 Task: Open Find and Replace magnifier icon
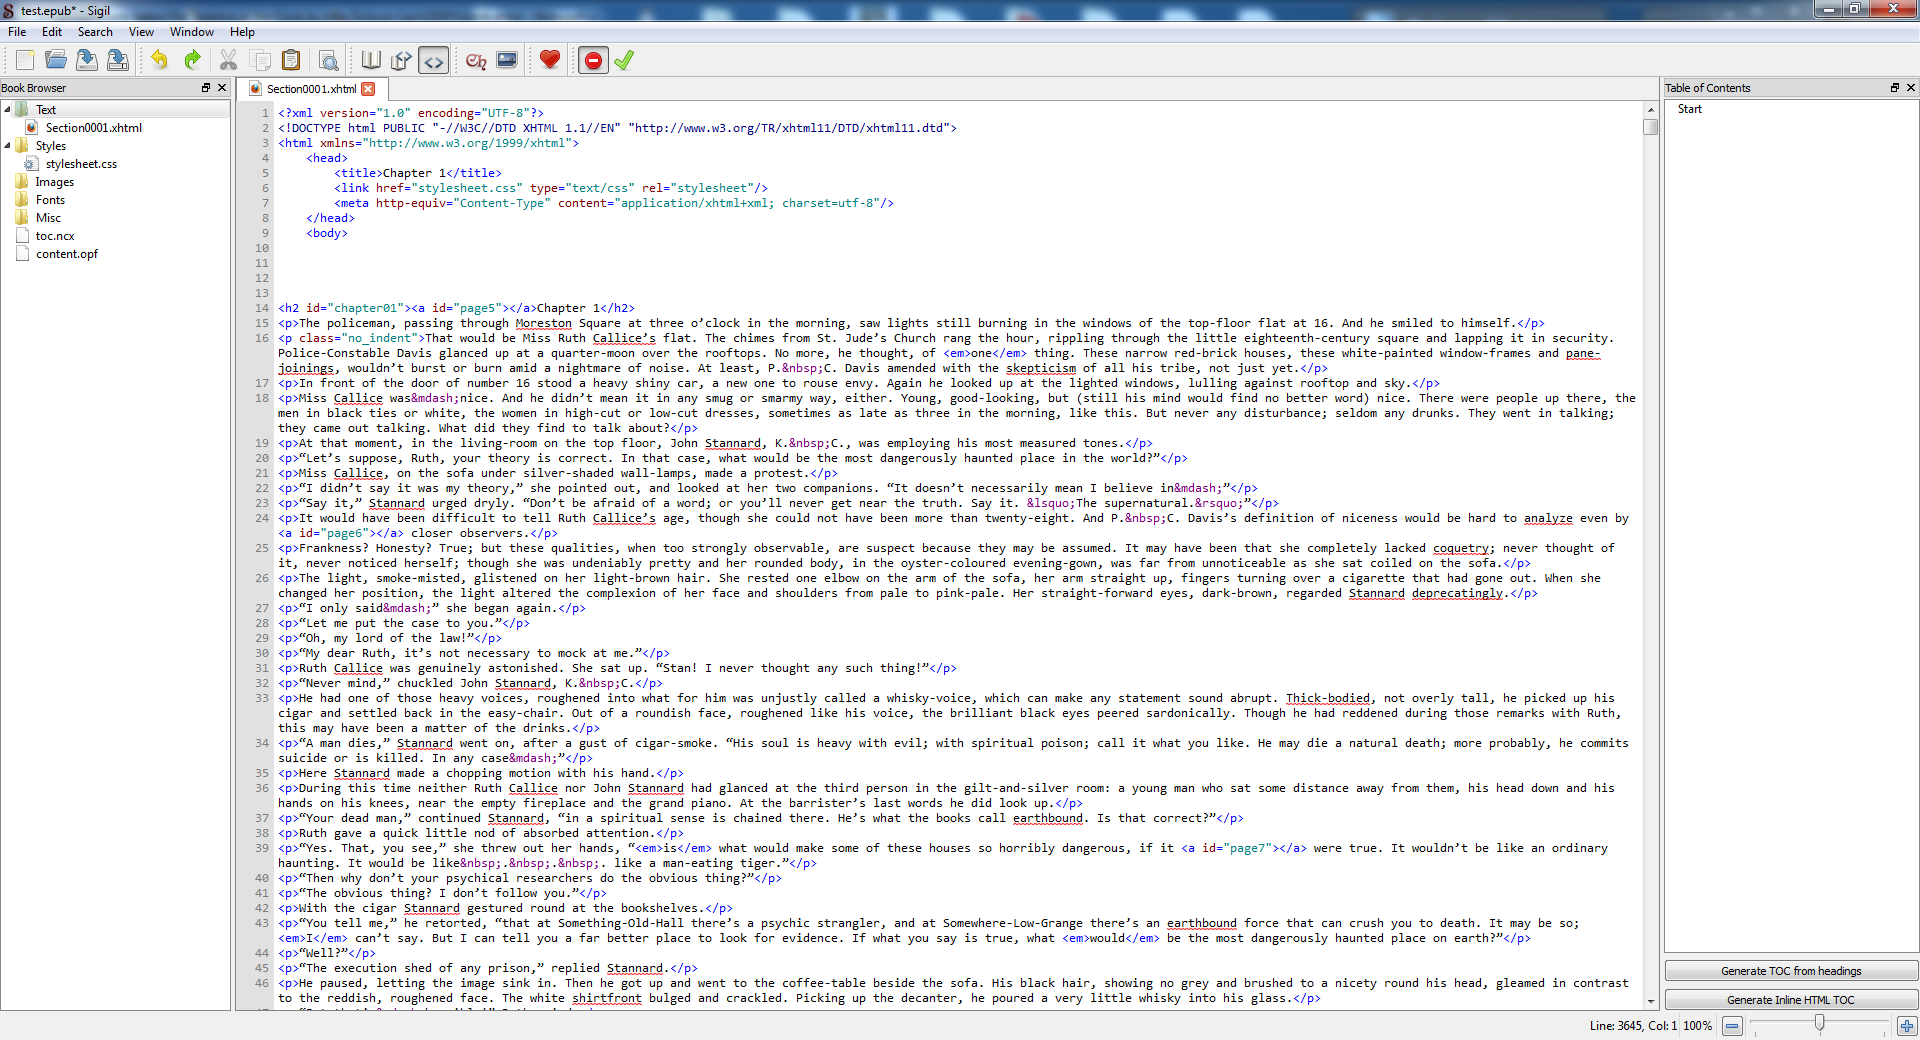click(328, 60)
